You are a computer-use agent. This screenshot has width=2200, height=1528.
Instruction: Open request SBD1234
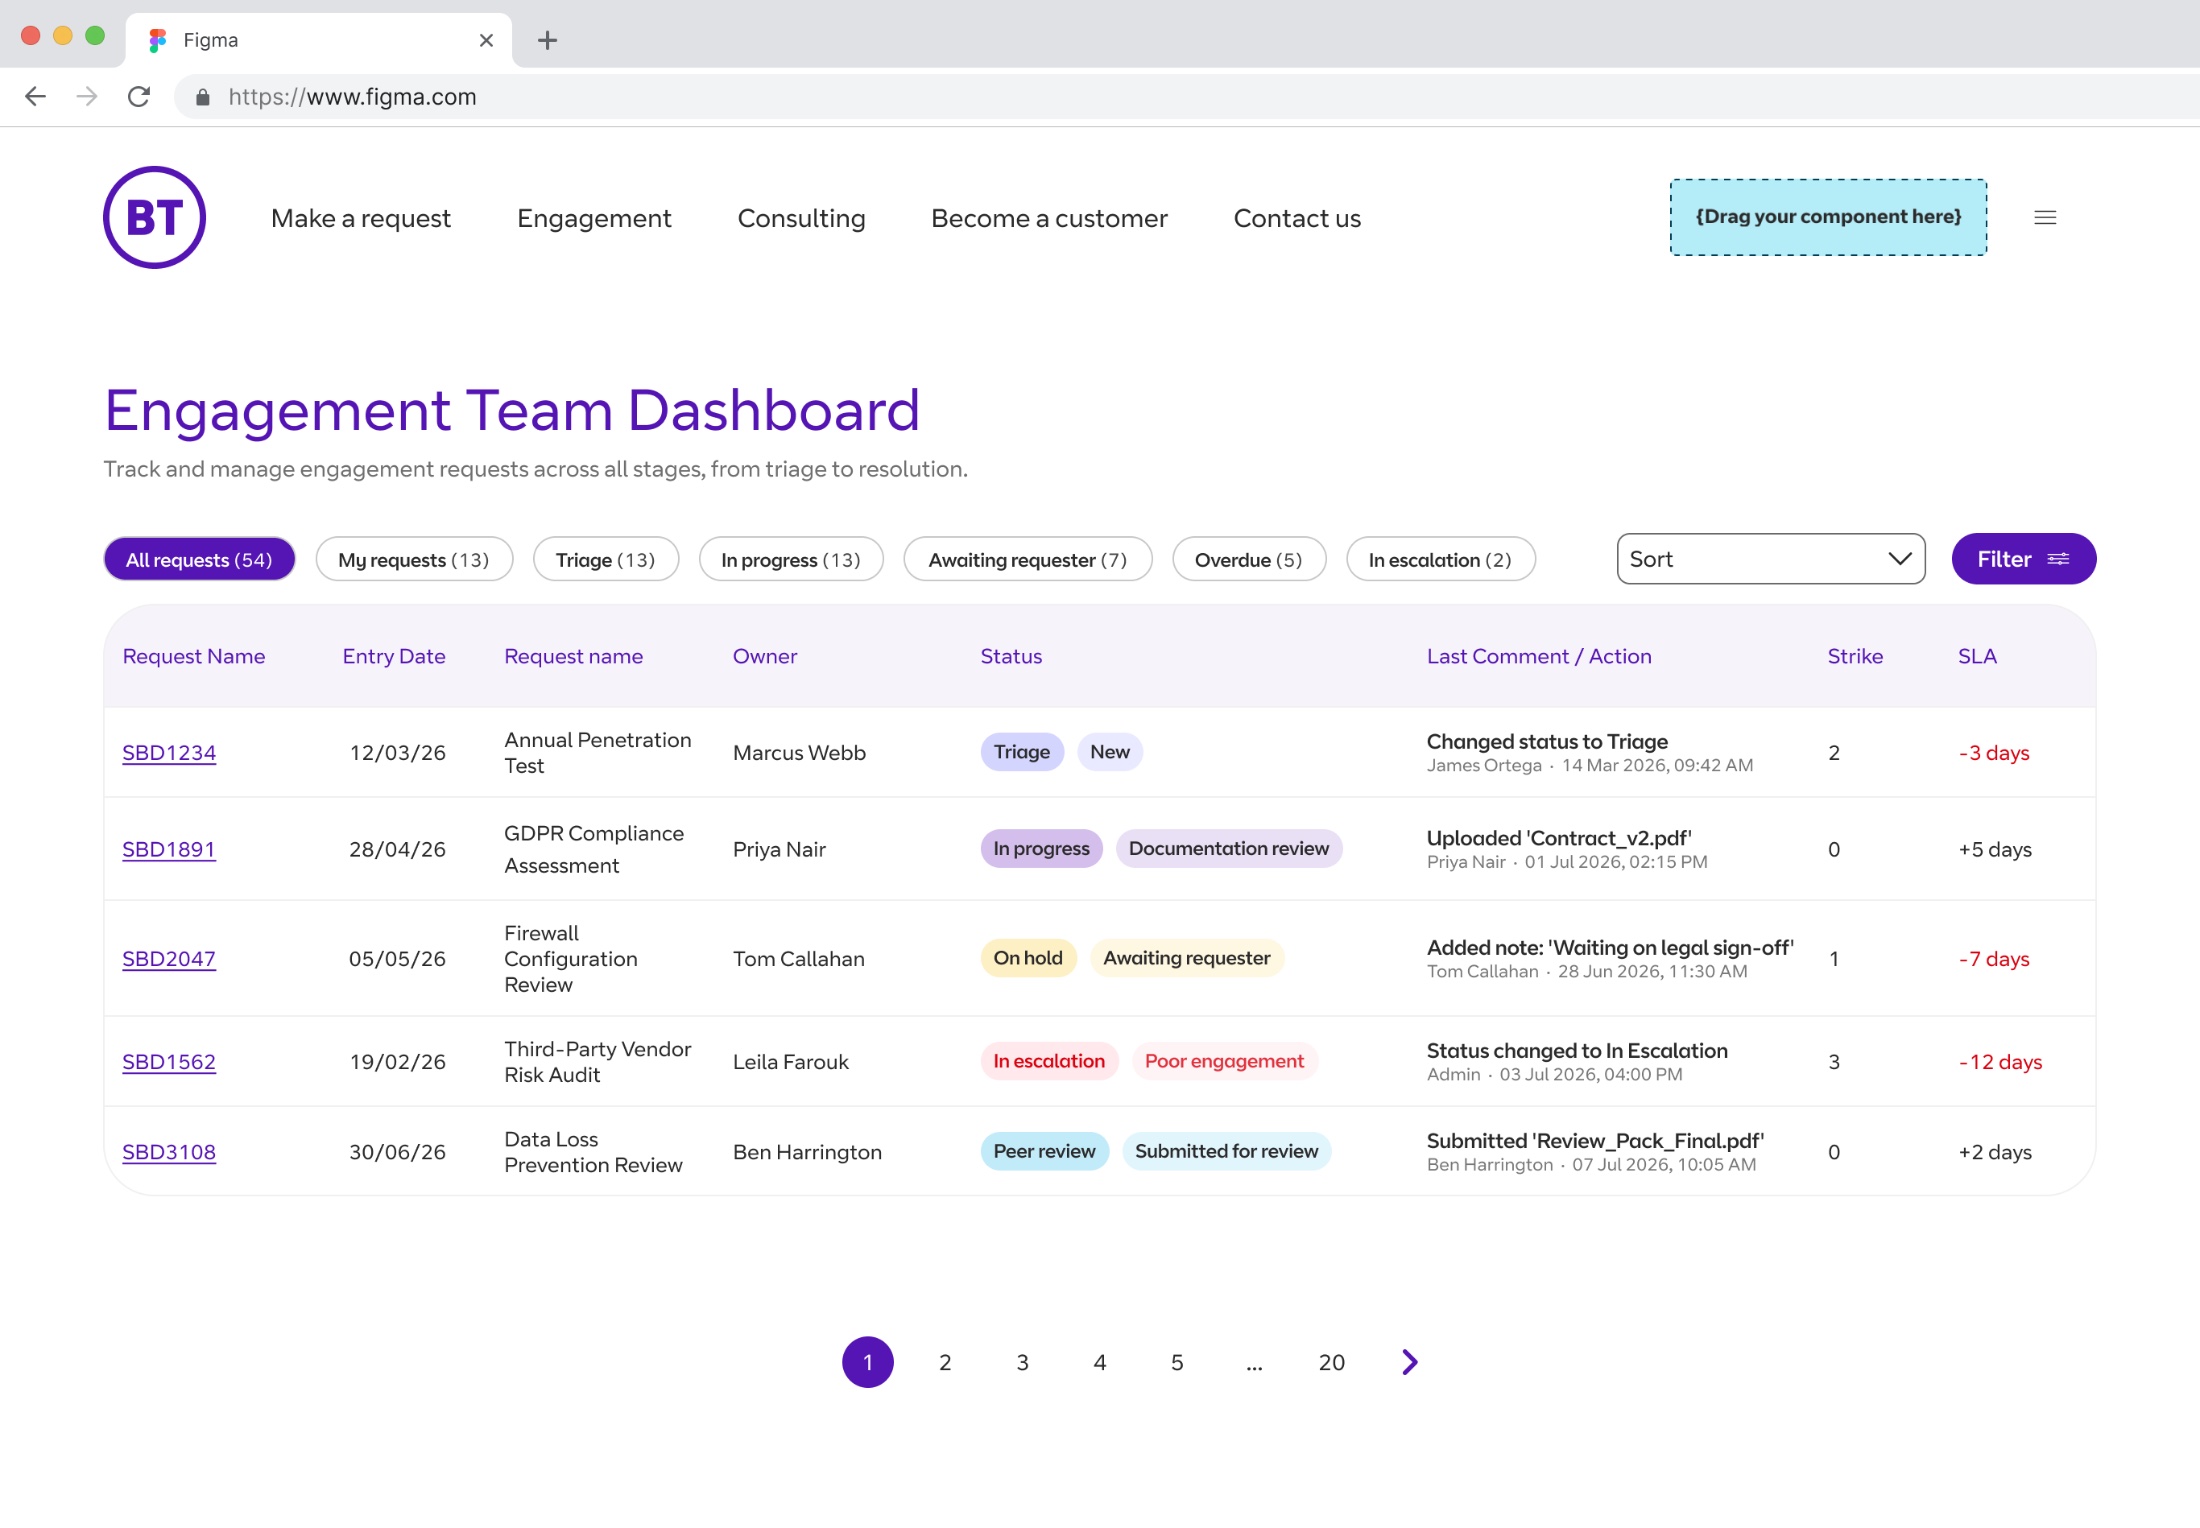[x=169, y=752]
